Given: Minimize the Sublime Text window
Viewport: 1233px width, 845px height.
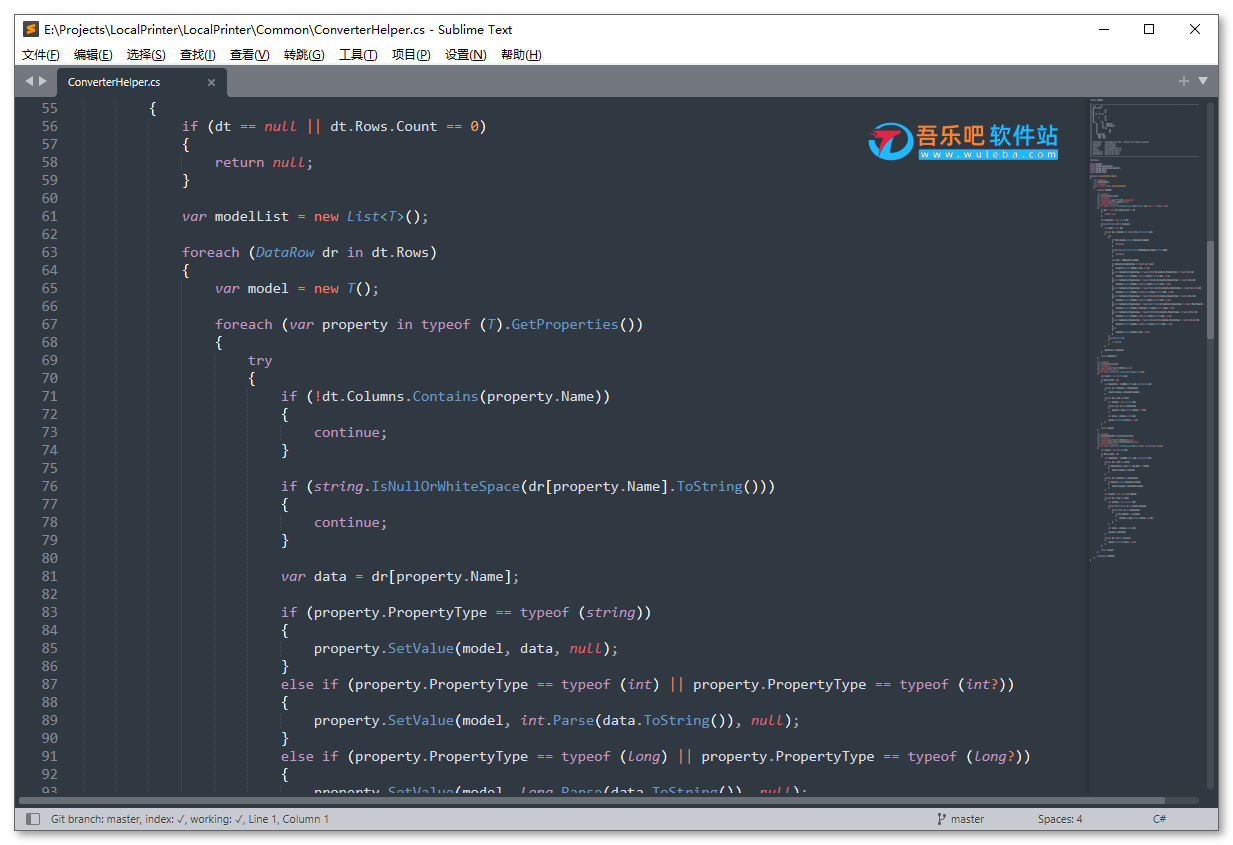Looking at the screenshot, I should [x=1103, y=29].
